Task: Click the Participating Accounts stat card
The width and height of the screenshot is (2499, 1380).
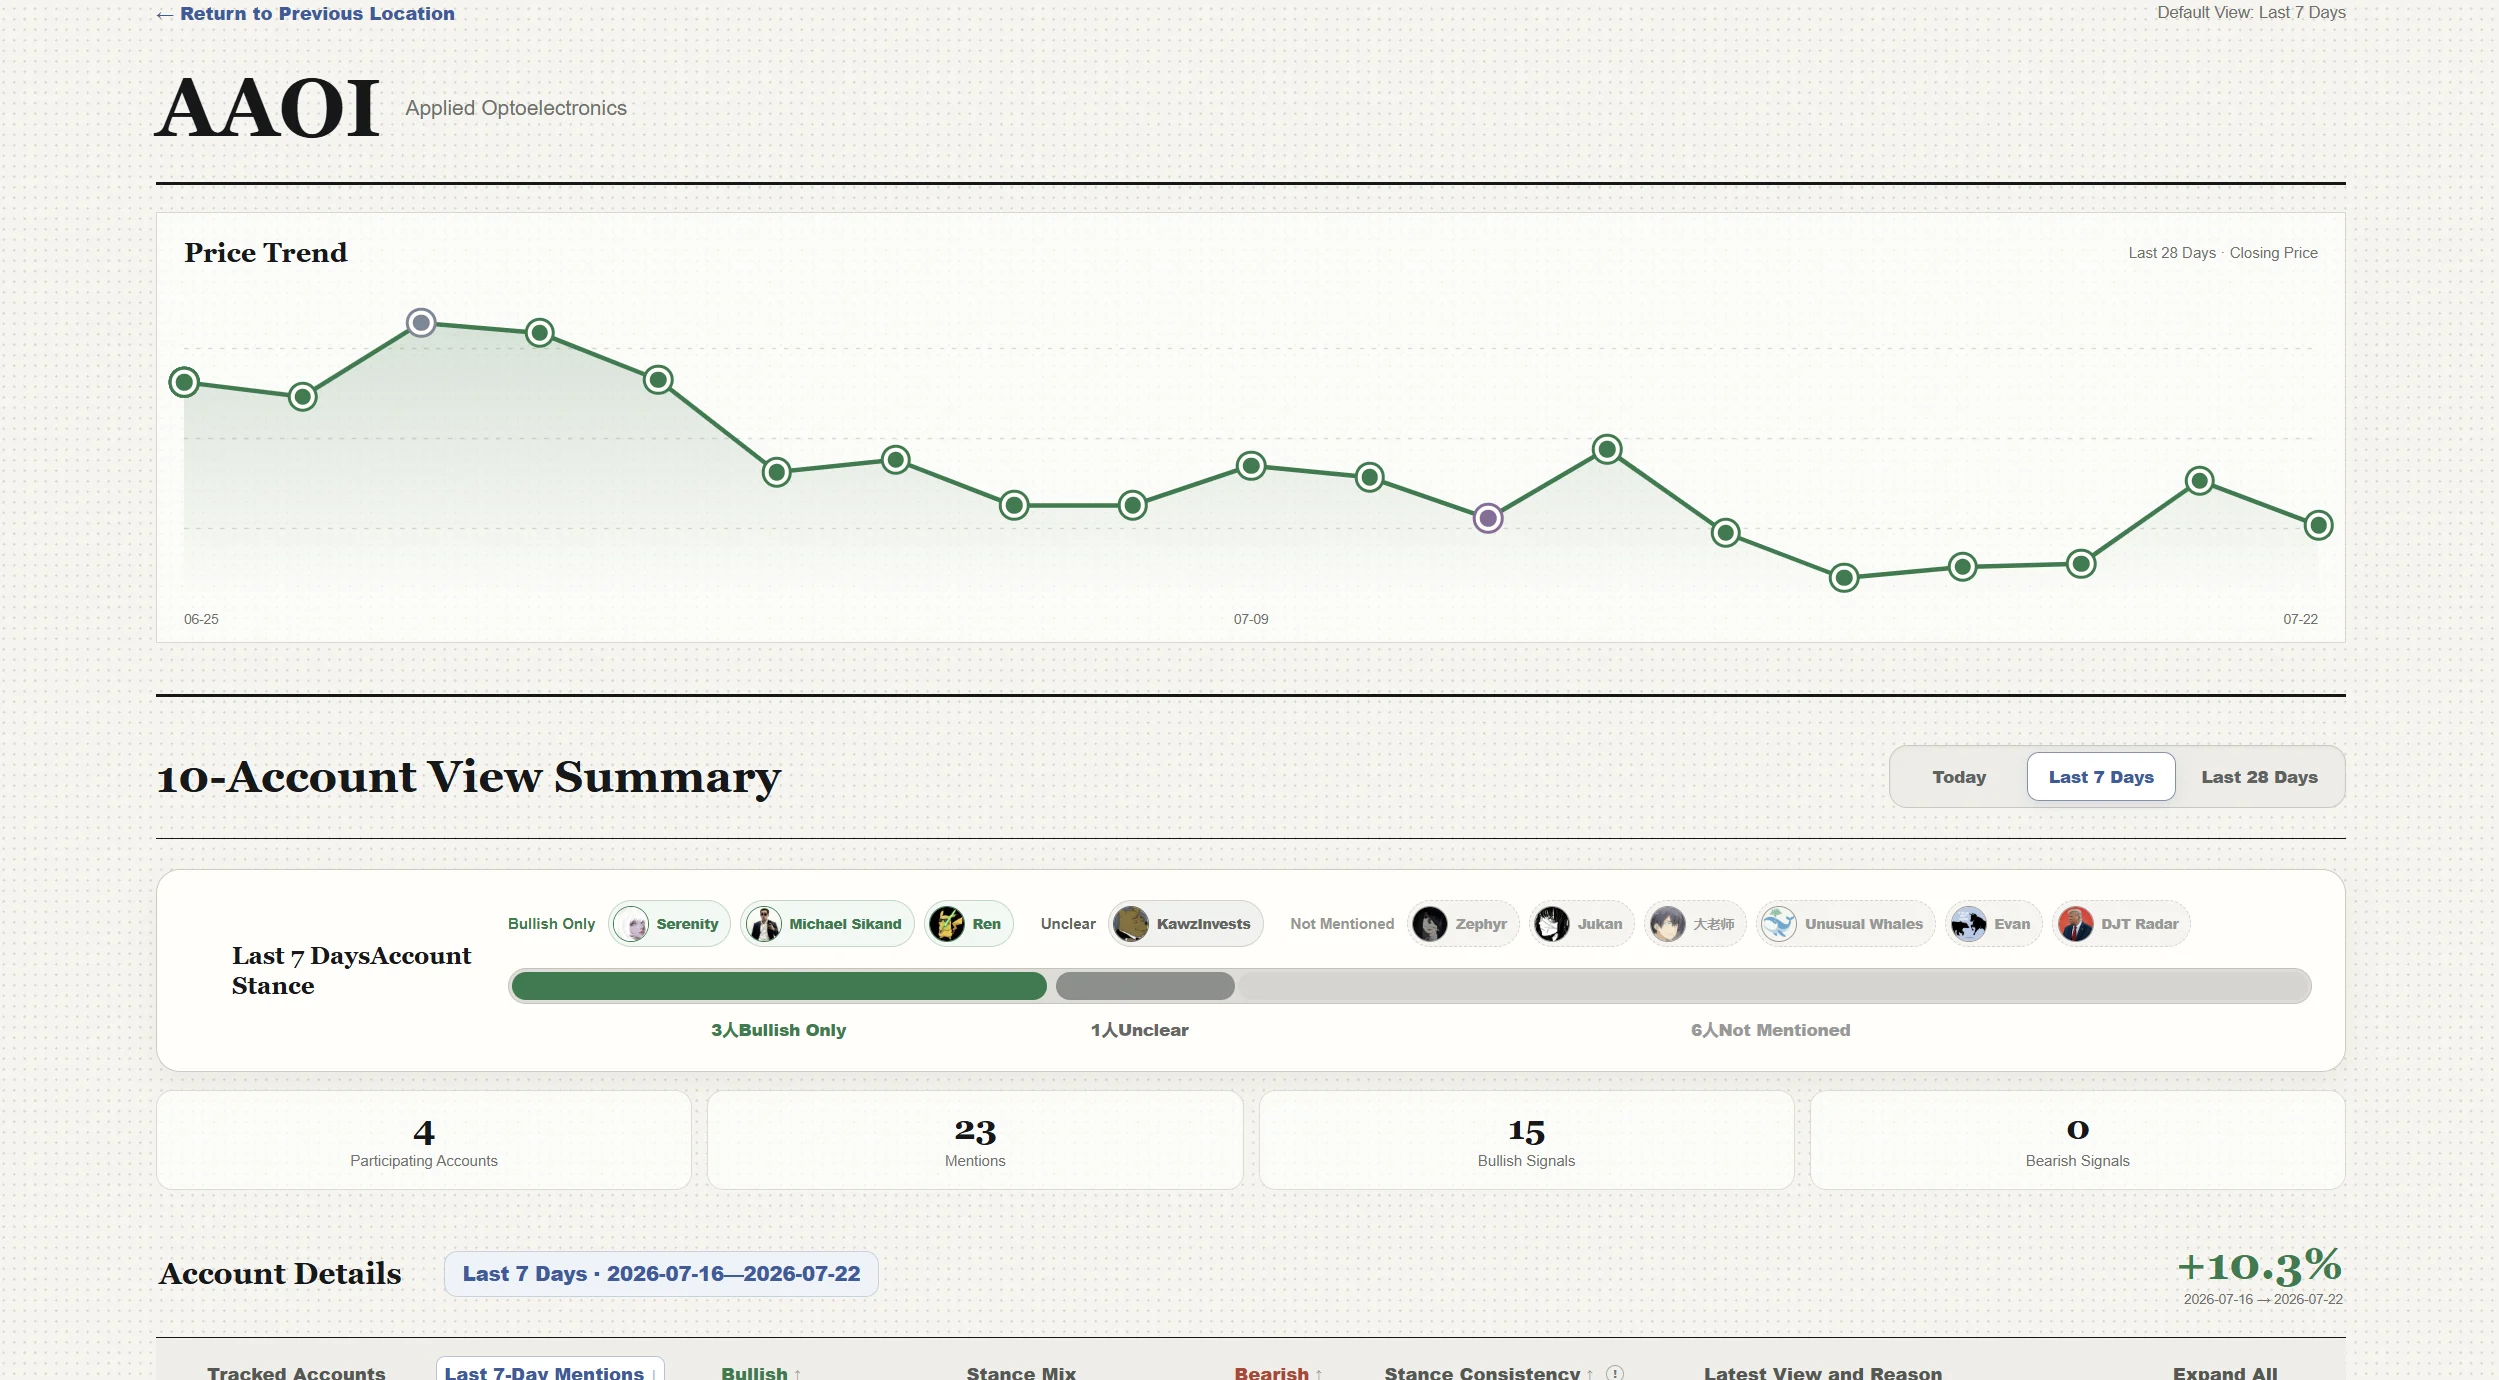Action: pyautogui.click(x=424, y=1140)
